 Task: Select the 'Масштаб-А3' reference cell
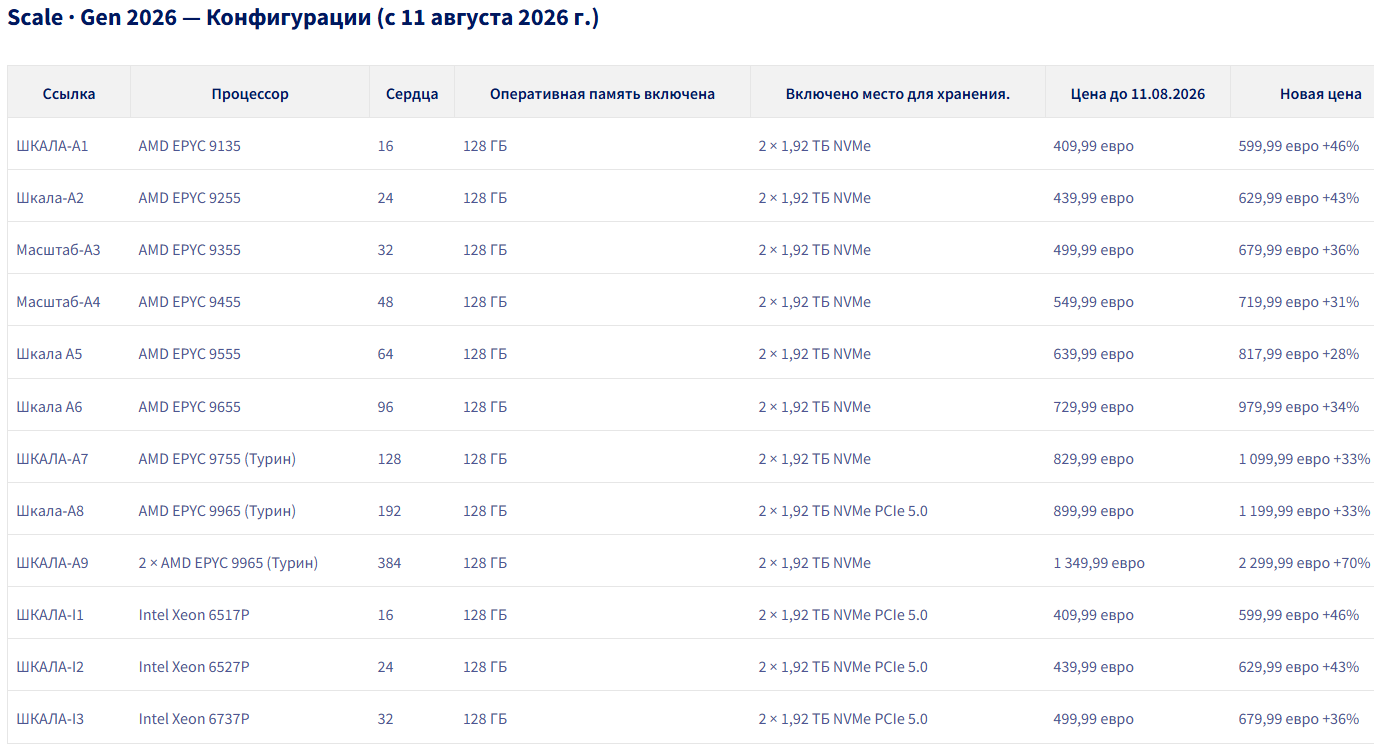click(58, 250)
